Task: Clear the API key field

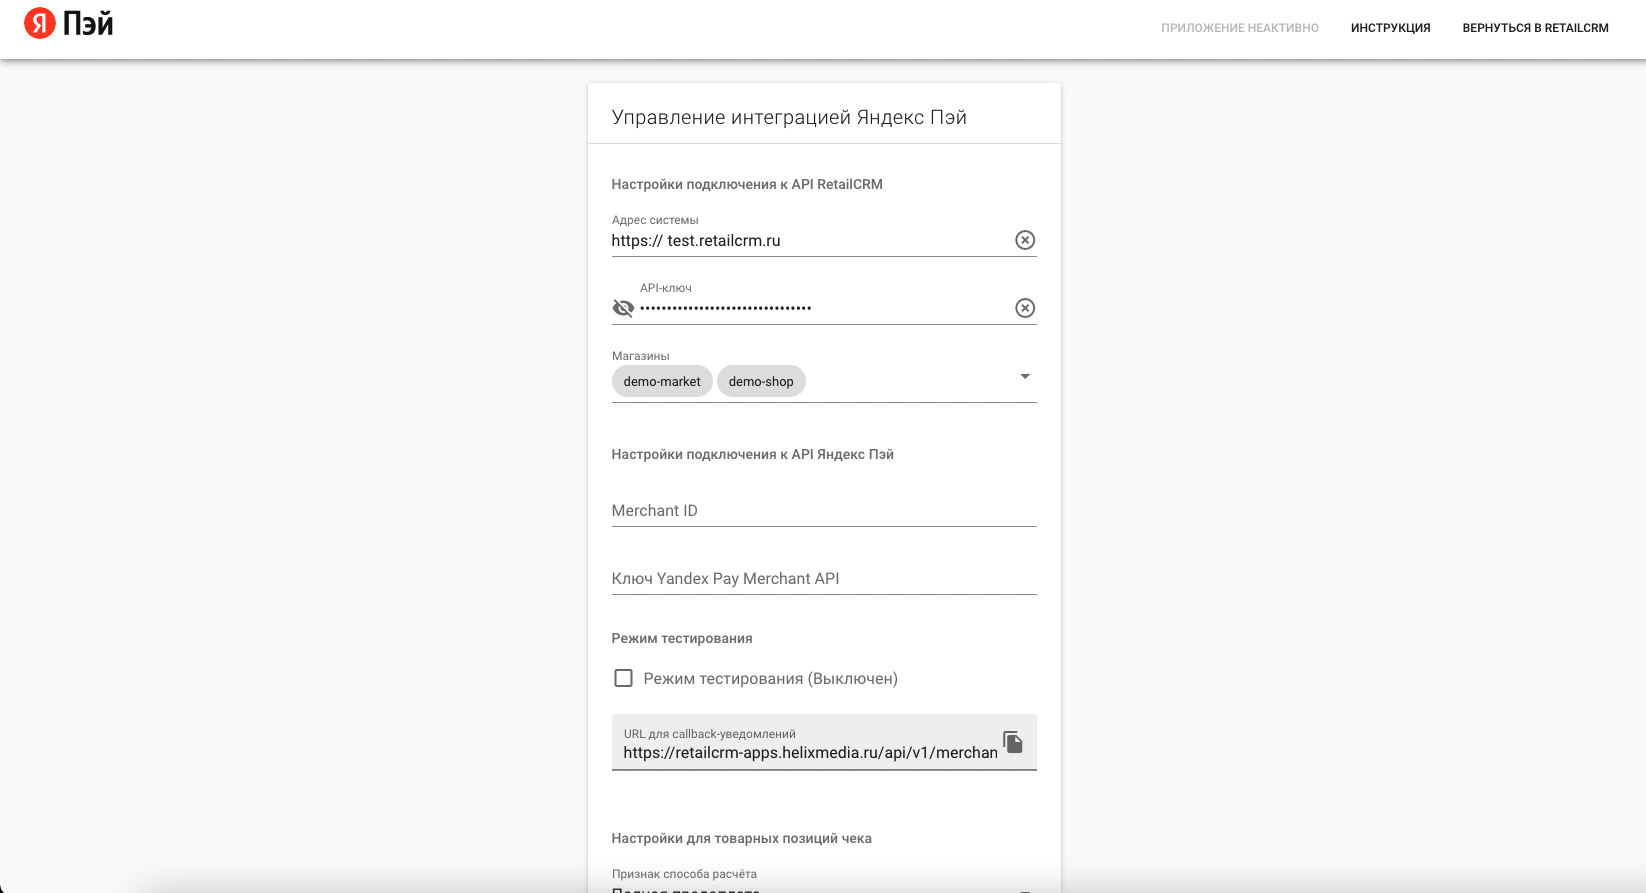Action: (1025, 308)
